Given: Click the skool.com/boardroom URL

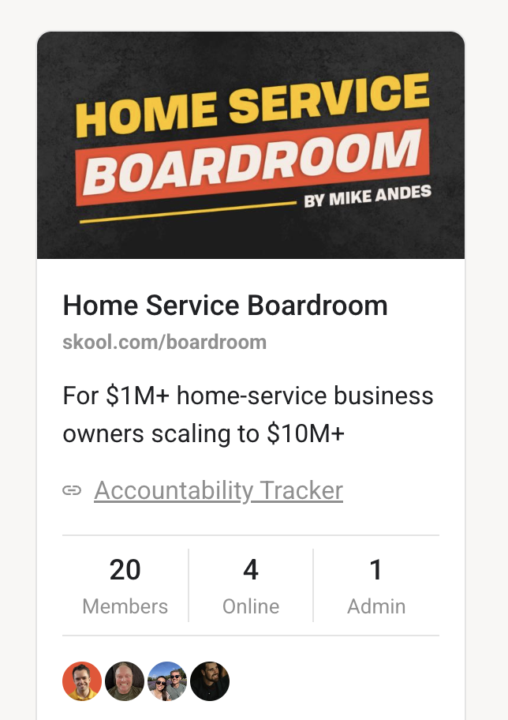Looking at the screenshot, I should pyautogui.click(x=164, y=342).
